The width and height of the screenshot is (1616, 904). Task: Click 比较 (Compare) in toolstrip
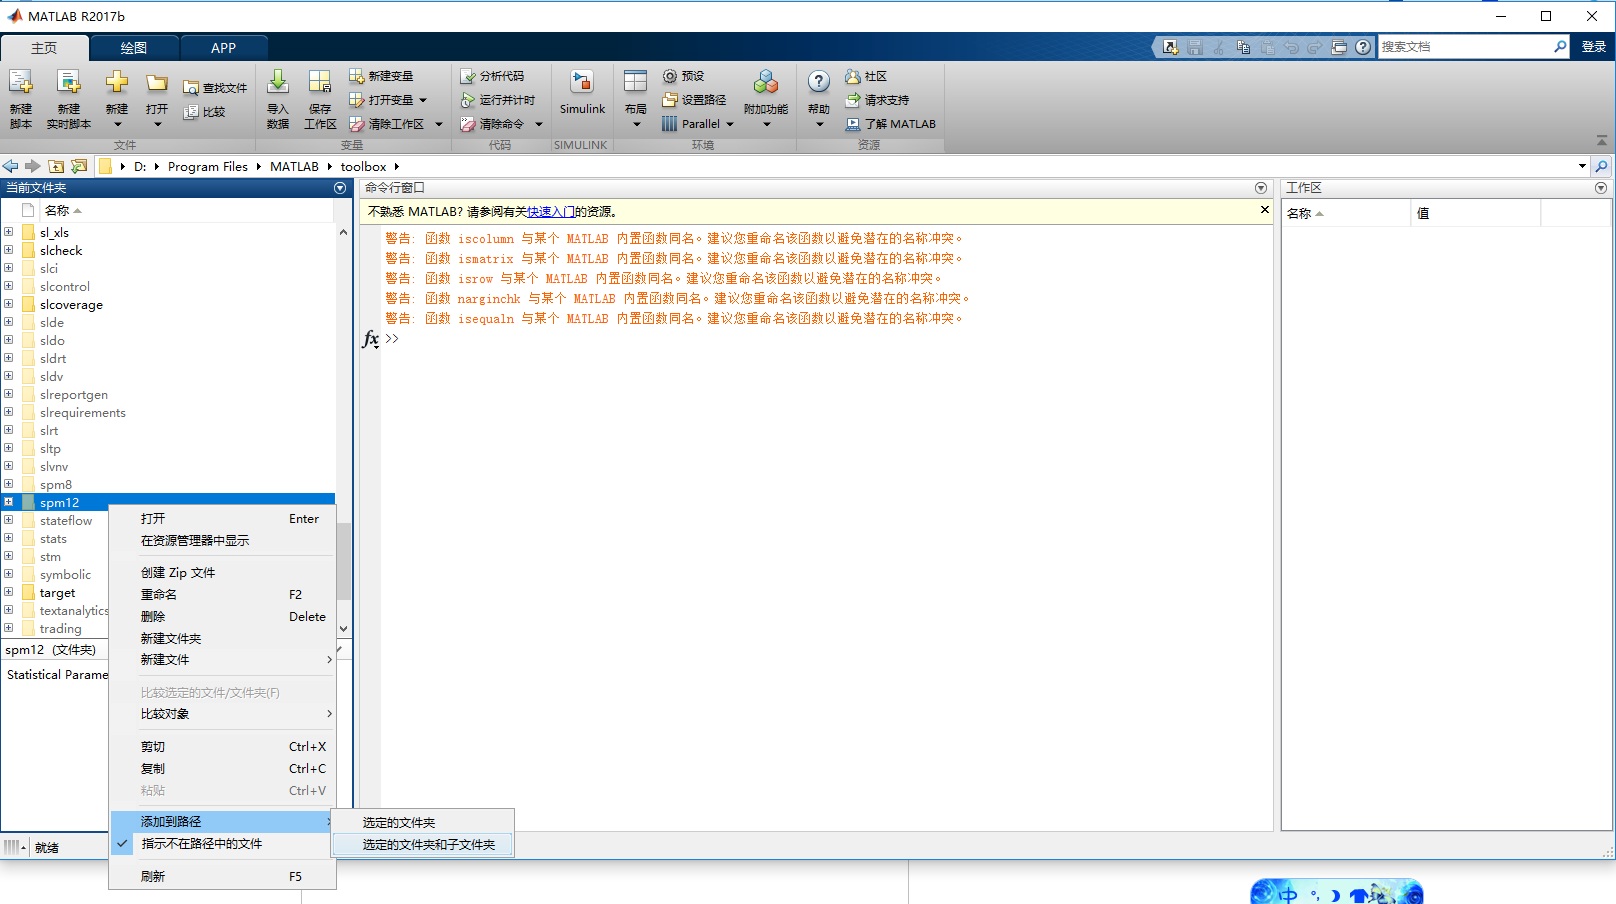coord(204,112)
